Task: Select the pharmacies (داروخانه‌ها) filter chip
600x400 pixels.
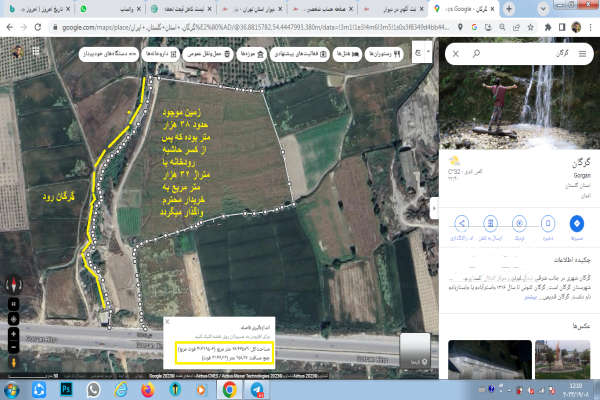Action: (161, 54)
